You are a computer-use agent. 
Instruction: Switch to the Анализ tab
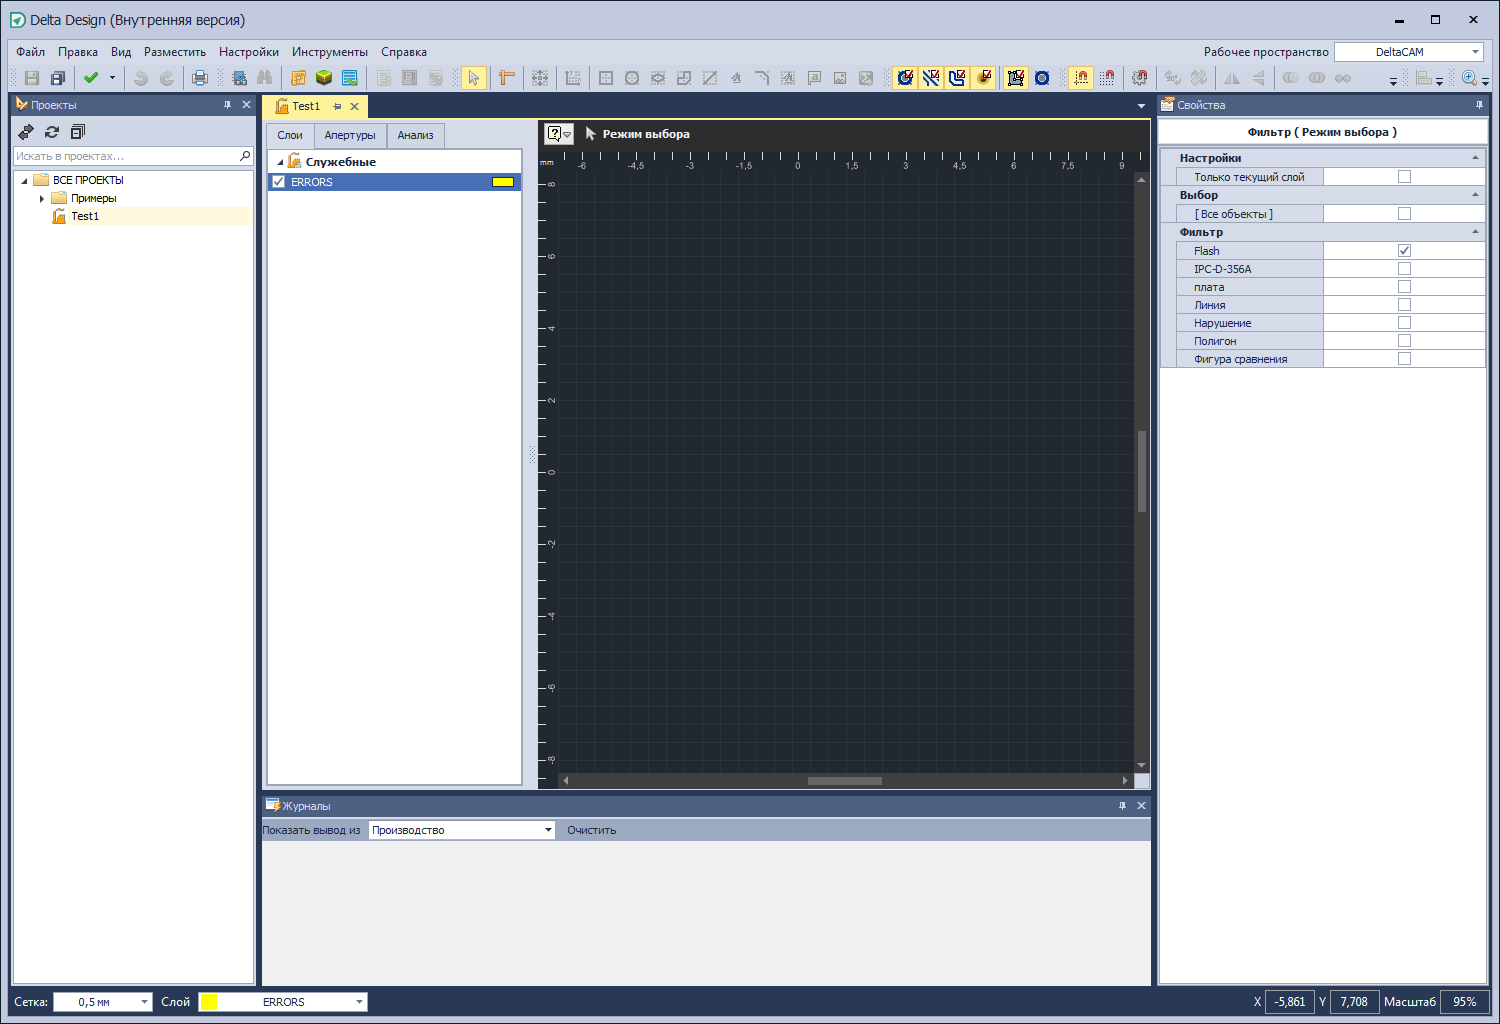[415, 135]
